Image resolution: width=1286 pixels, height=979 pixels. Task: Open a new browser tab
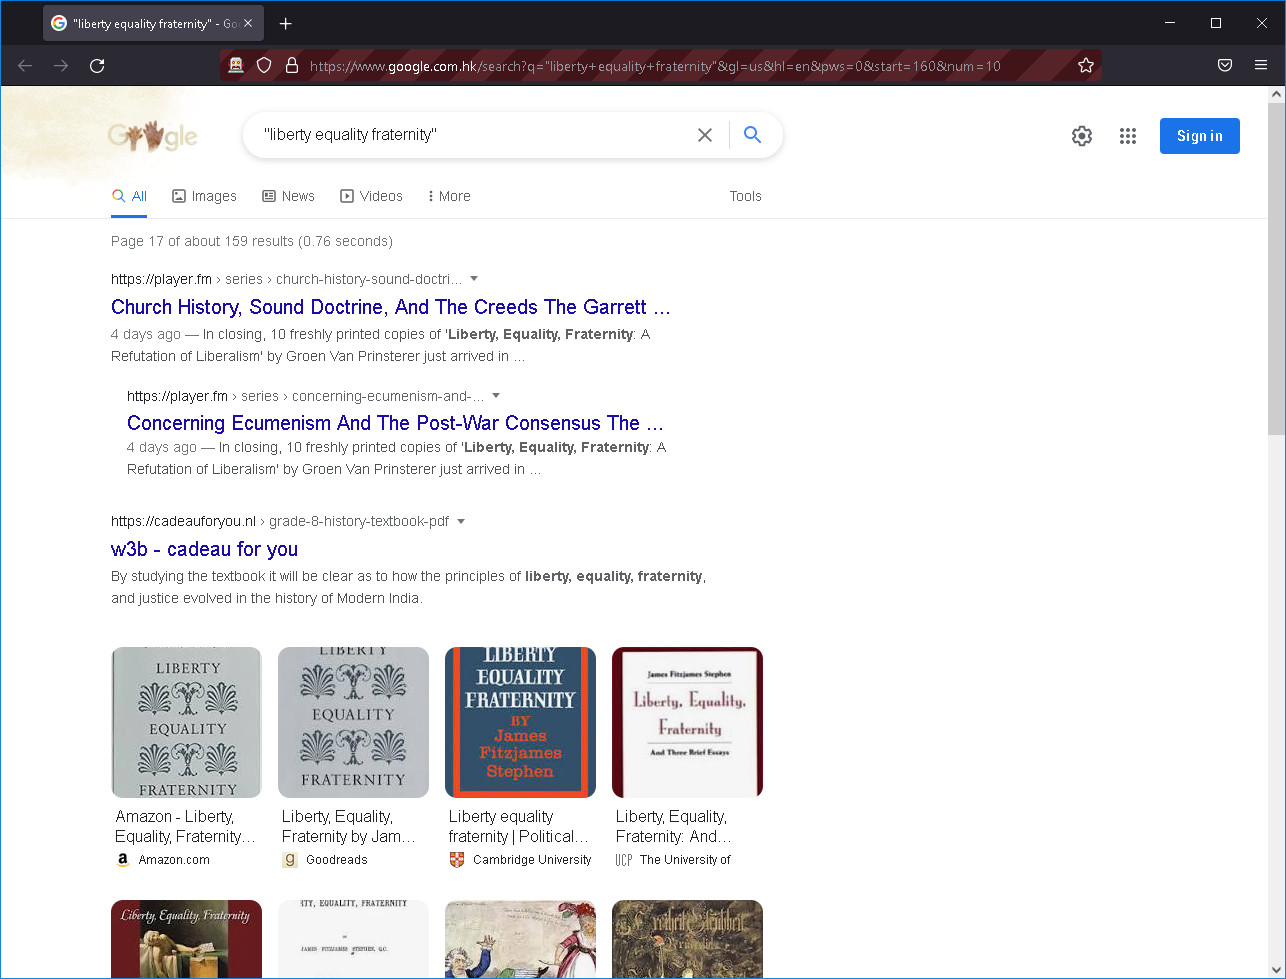[x=286, y=23]
